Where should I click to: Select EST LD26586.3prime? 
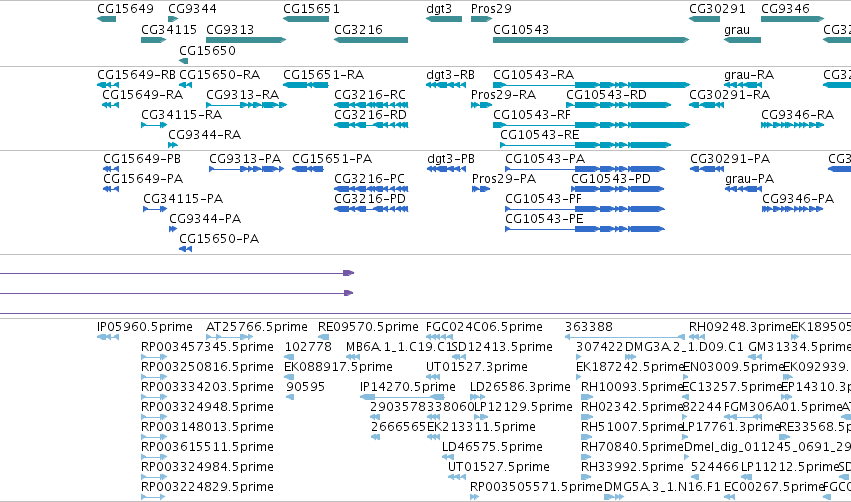pos(478,397)
